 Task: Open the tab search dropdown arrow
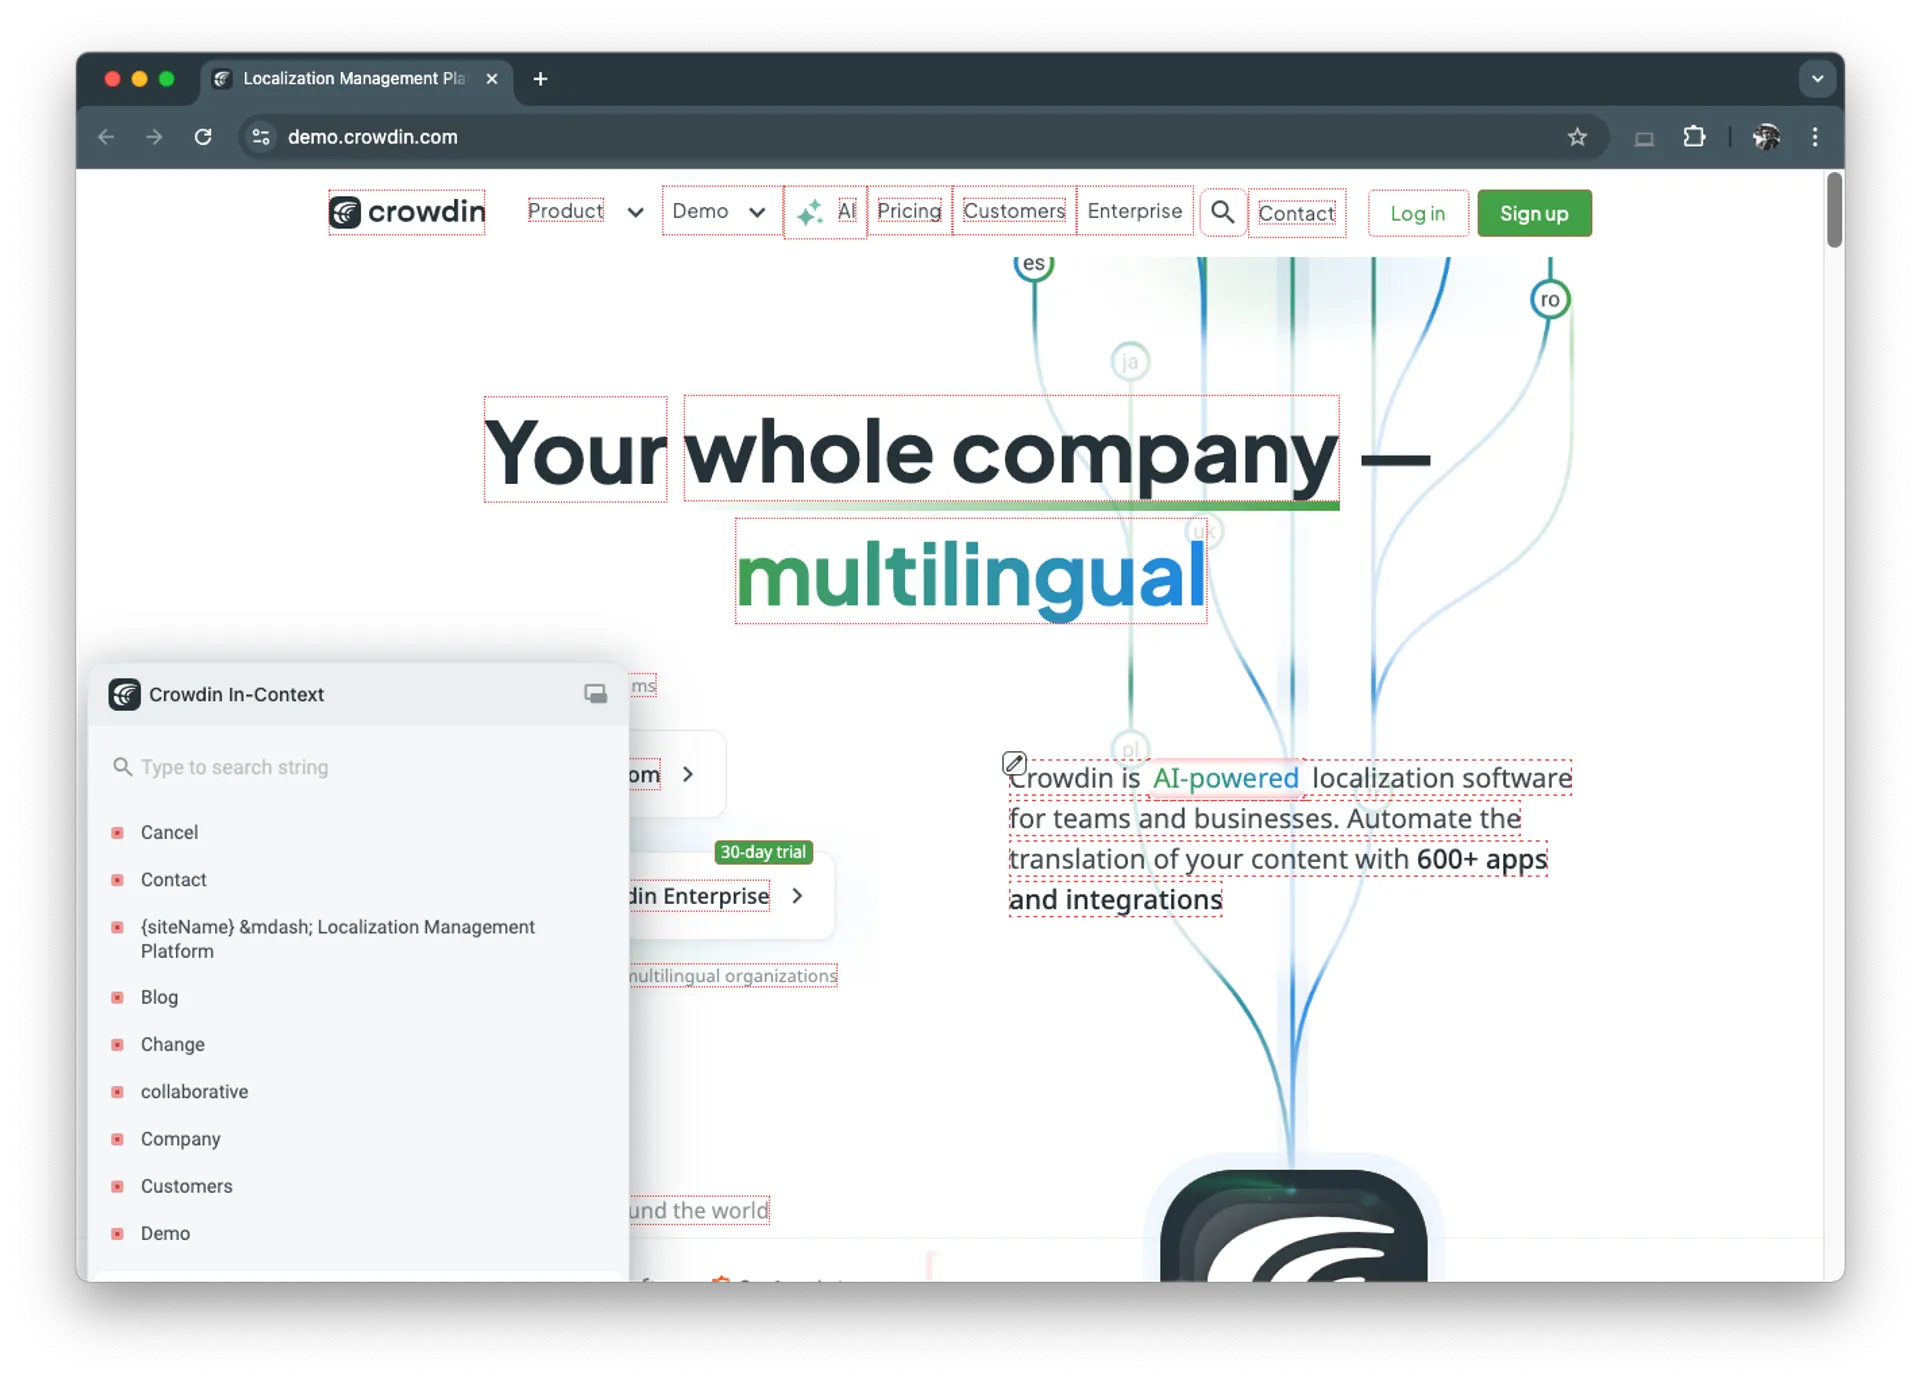(1817, 79)
